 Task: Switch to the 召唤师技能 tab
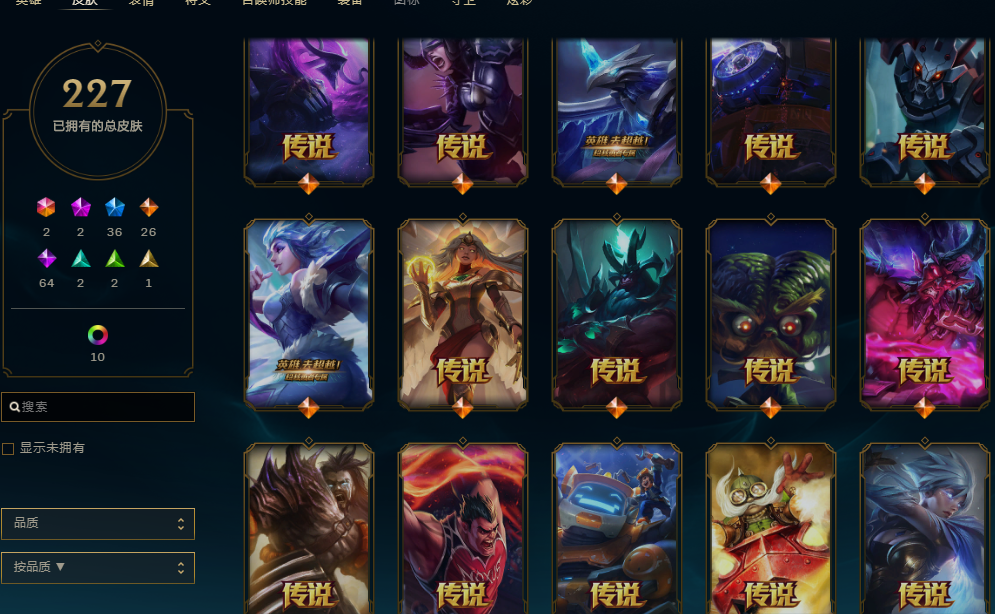pyautogui.click(x=274, y=3)
